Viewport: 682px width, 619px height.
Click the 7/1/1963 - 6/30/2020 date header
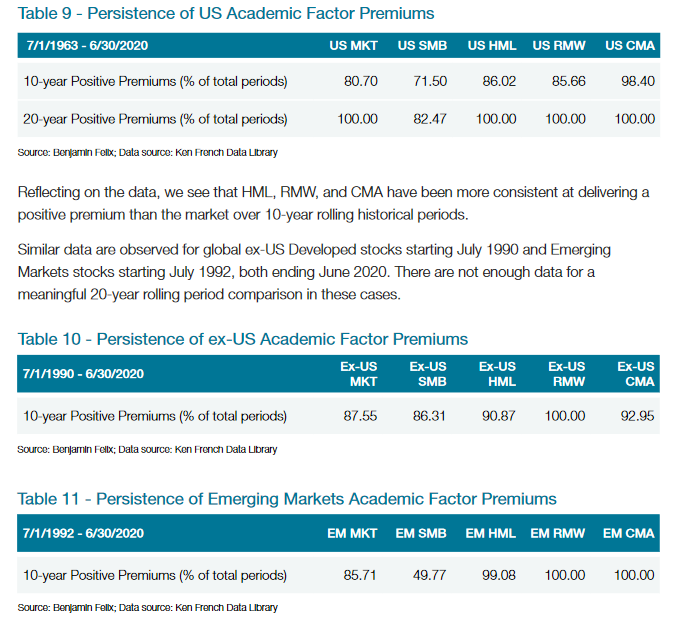(x=84, y=46)
